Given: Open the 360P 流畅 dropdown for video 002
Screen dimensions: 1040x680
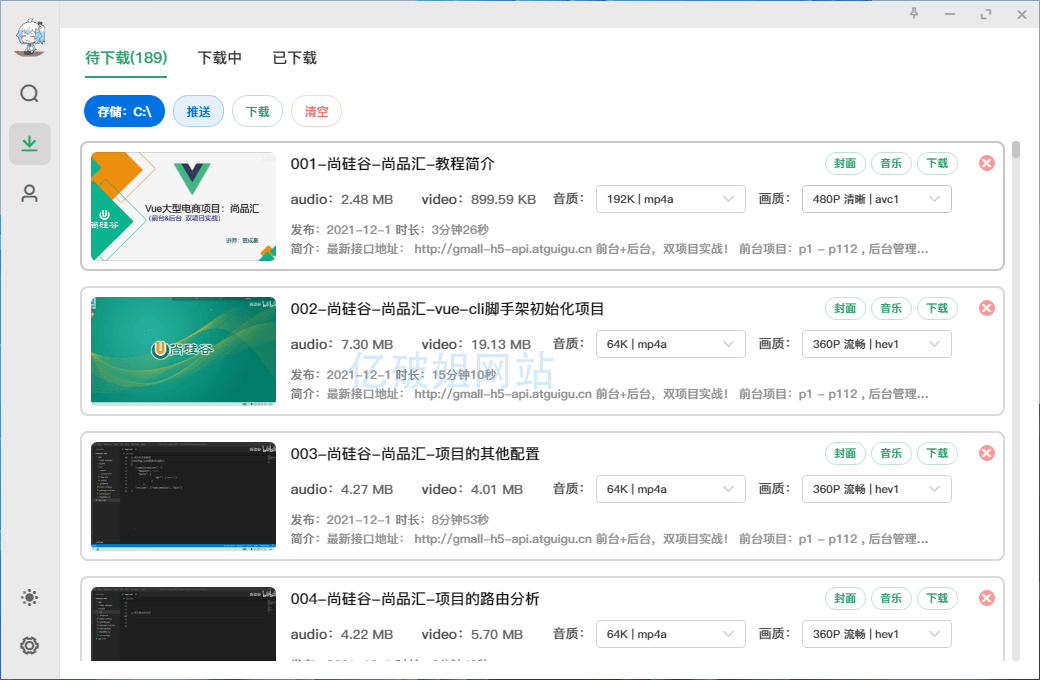Looking at the screenshot, I should click(876, 344).
